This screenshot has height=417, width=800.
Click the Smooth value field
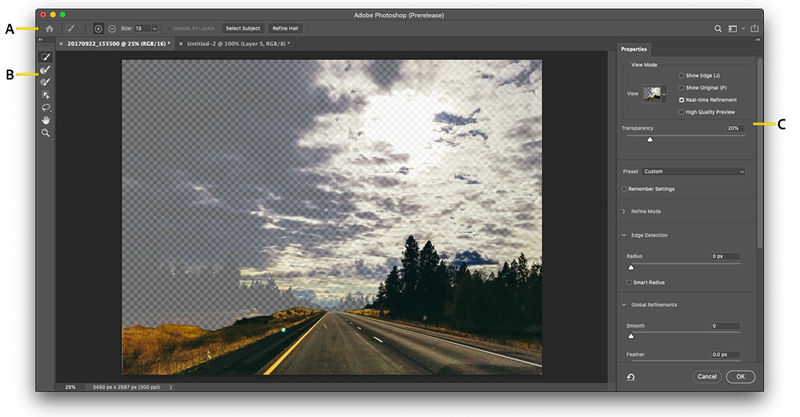point(725,326)
